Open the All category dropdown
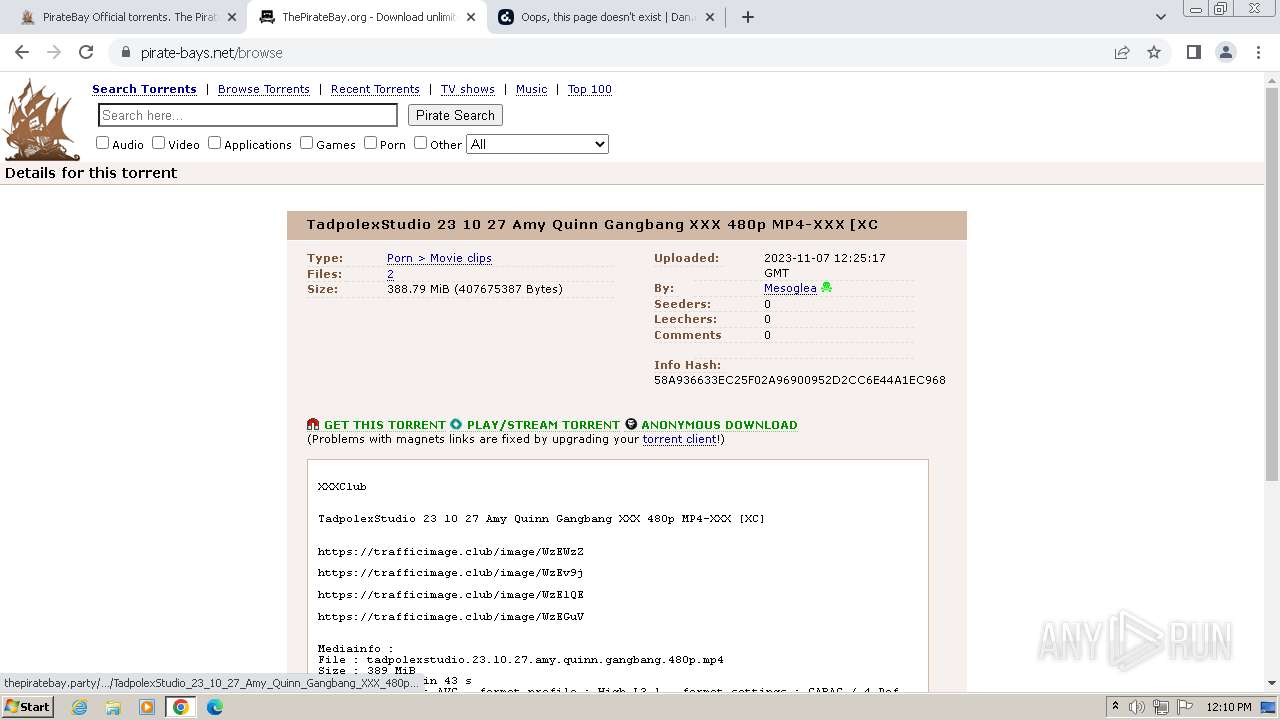The height and width of the screenshot is (720, 1280). tap(537, 144)
